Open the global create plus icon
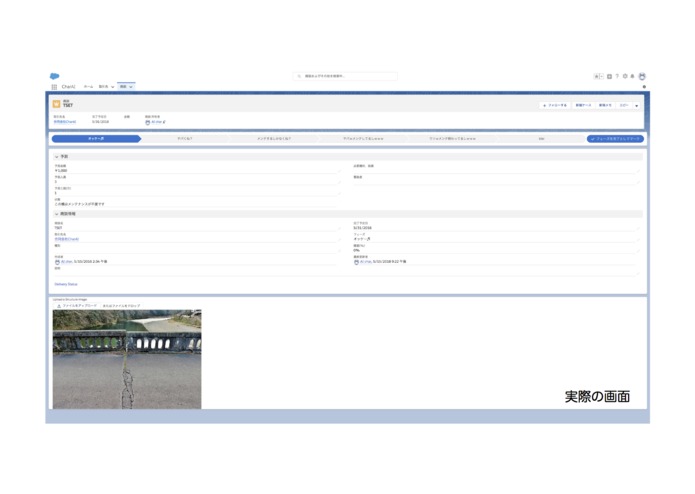The width and height of the screenshot is (695, 494). pyautogui.click(x=609, y=76)
